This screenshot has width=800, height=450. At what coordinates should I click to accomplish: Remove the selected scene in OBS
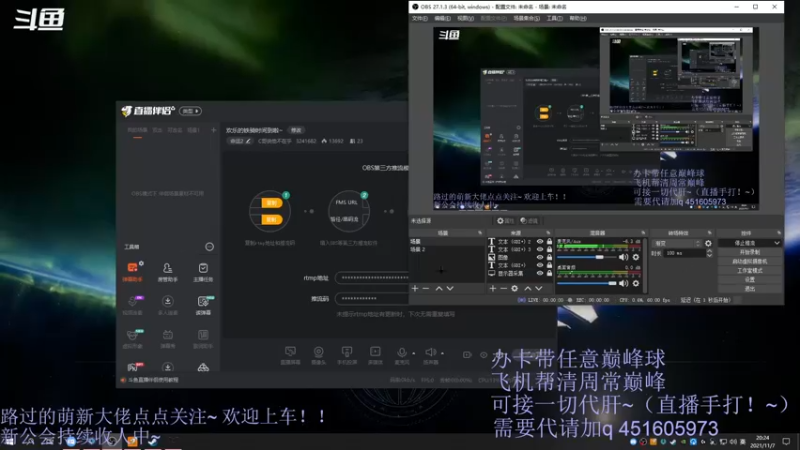[x=426, y=288]
